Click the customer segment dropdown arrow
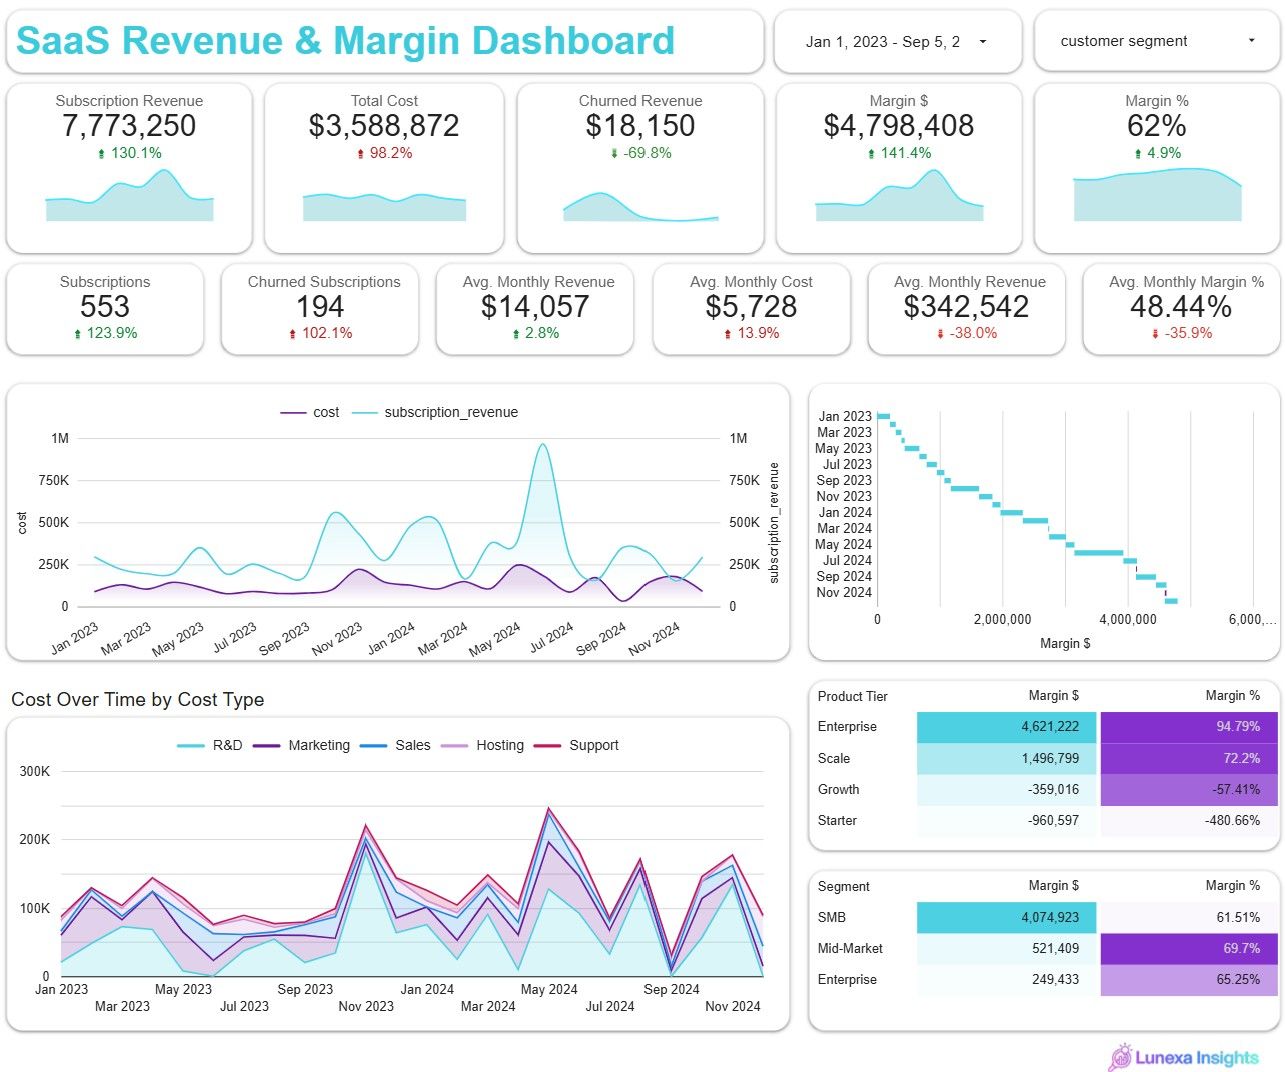The height and width of the screenshot is (1072, 1285). pos(1251,41)
